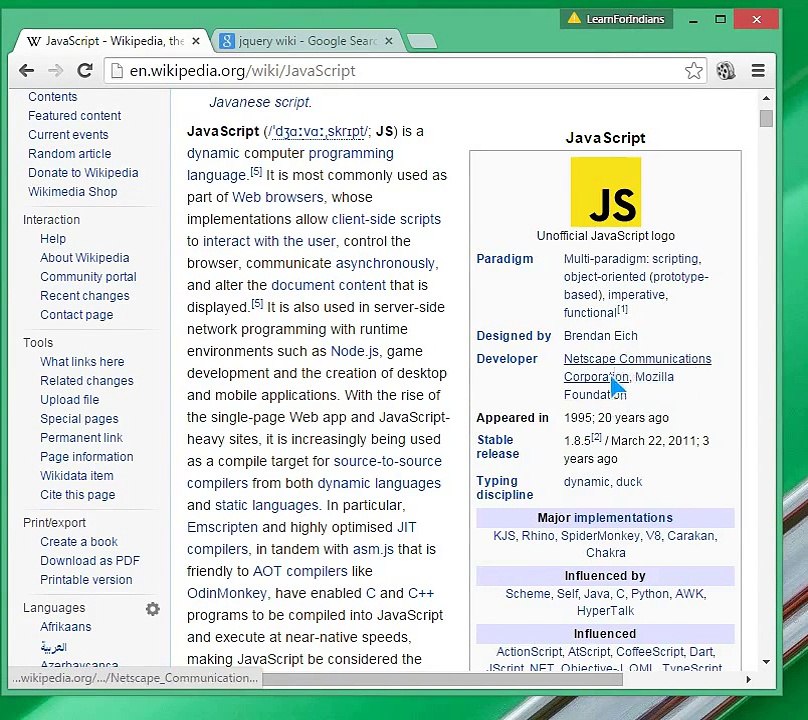The width and height of the screenshot is (808, 720).
Task: Open the Permanent link tool
Action: click(x=81, y=438)
